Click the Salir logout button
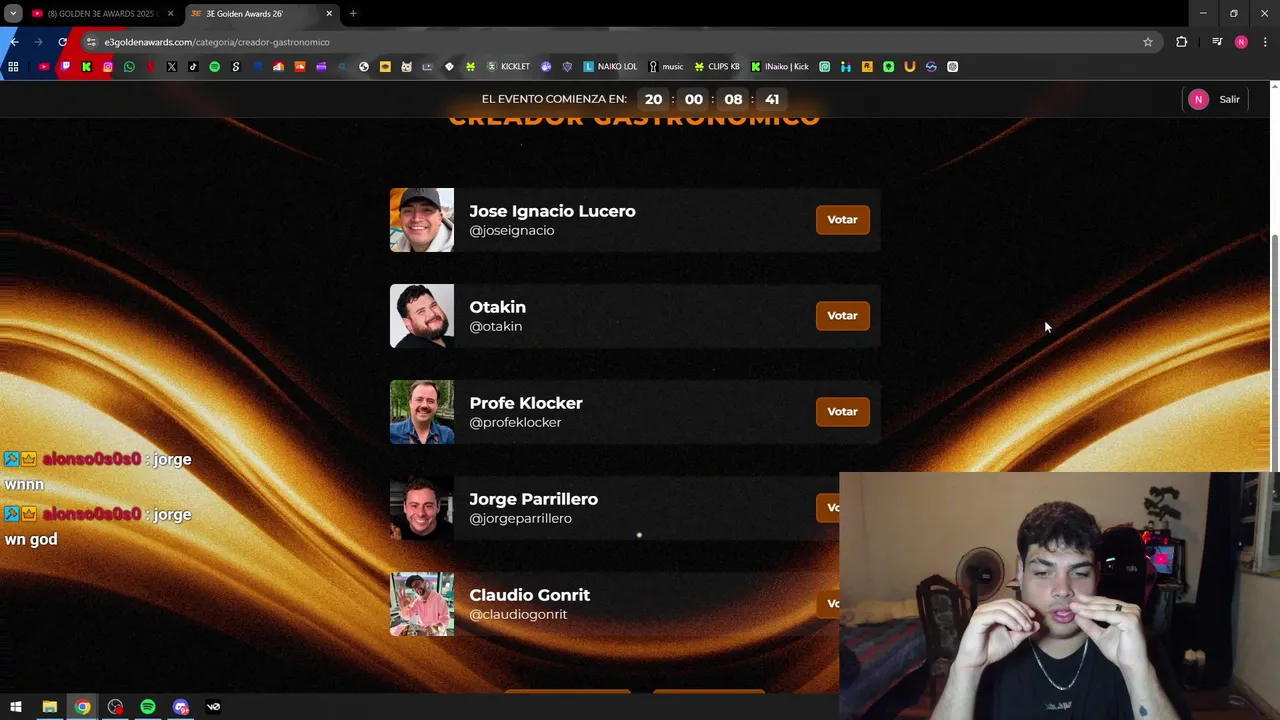This screenshot has height=720, width=1280. point(1229,99)
